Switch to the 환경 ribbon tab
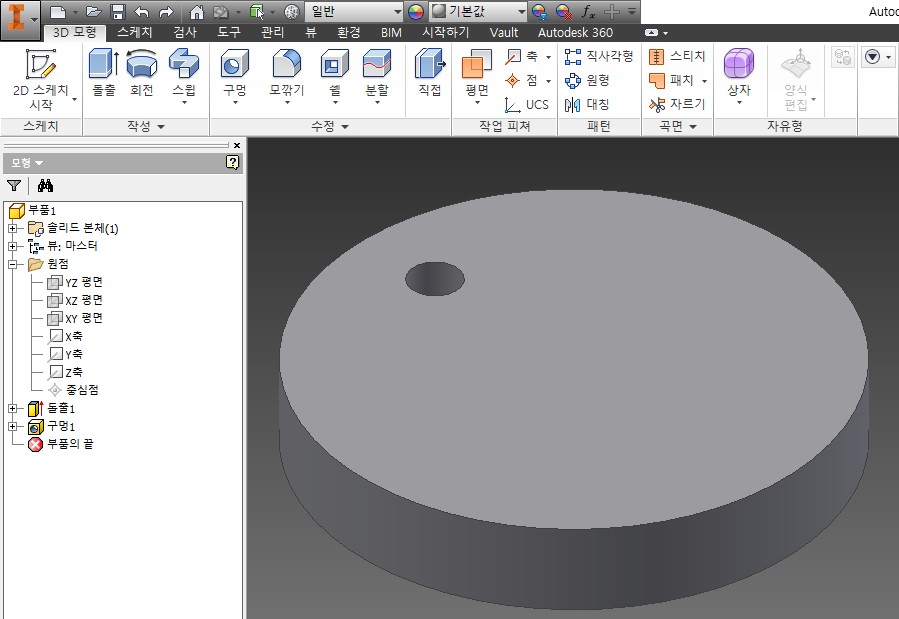This screenshot has width=899, height=619. 349,32
